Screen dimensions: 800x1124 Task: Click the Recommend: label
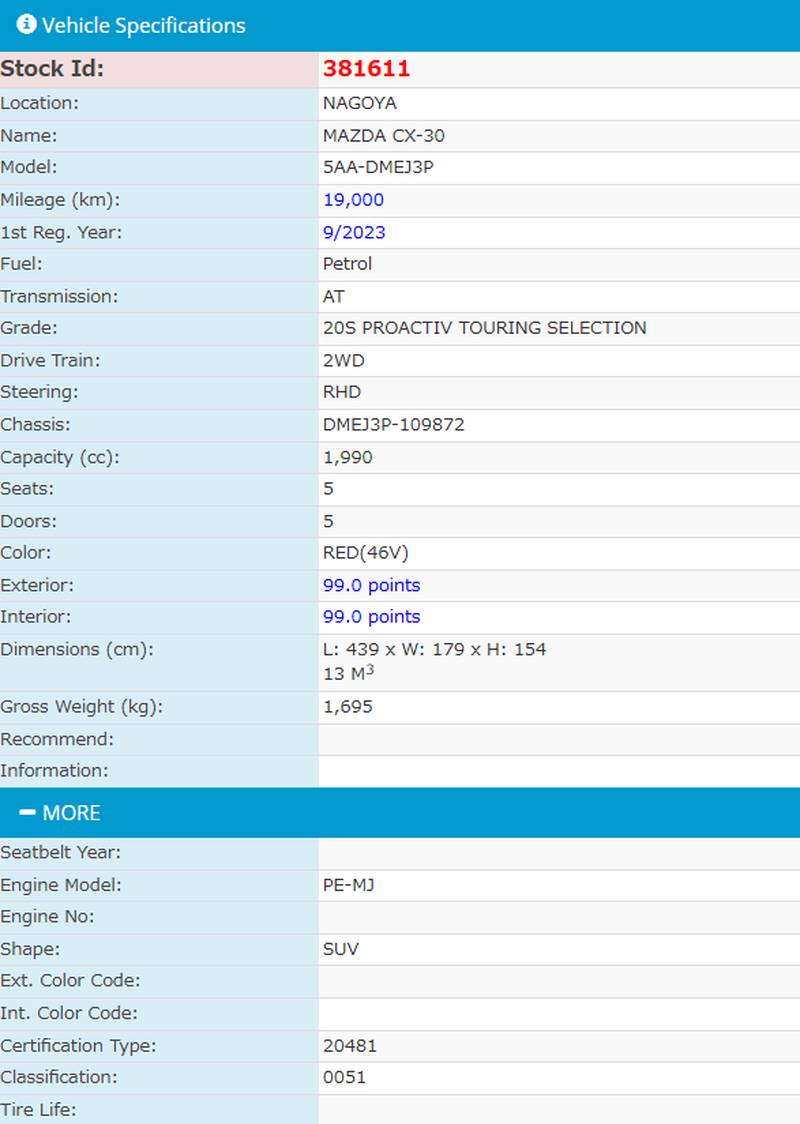(x=57, y=739)
